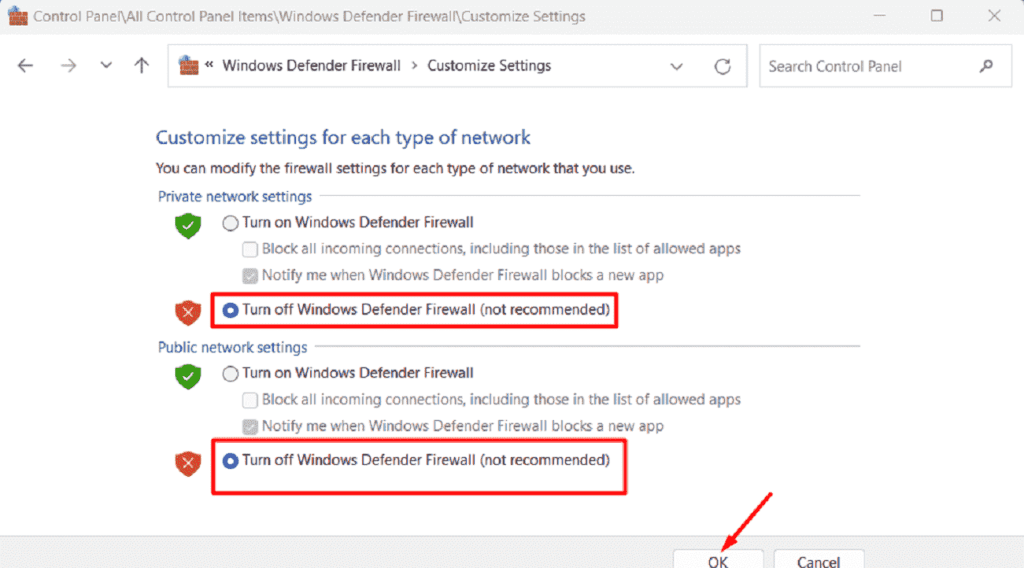
Task: Open recent locations chevron beside forward arrow
Action: pos(106,65)
